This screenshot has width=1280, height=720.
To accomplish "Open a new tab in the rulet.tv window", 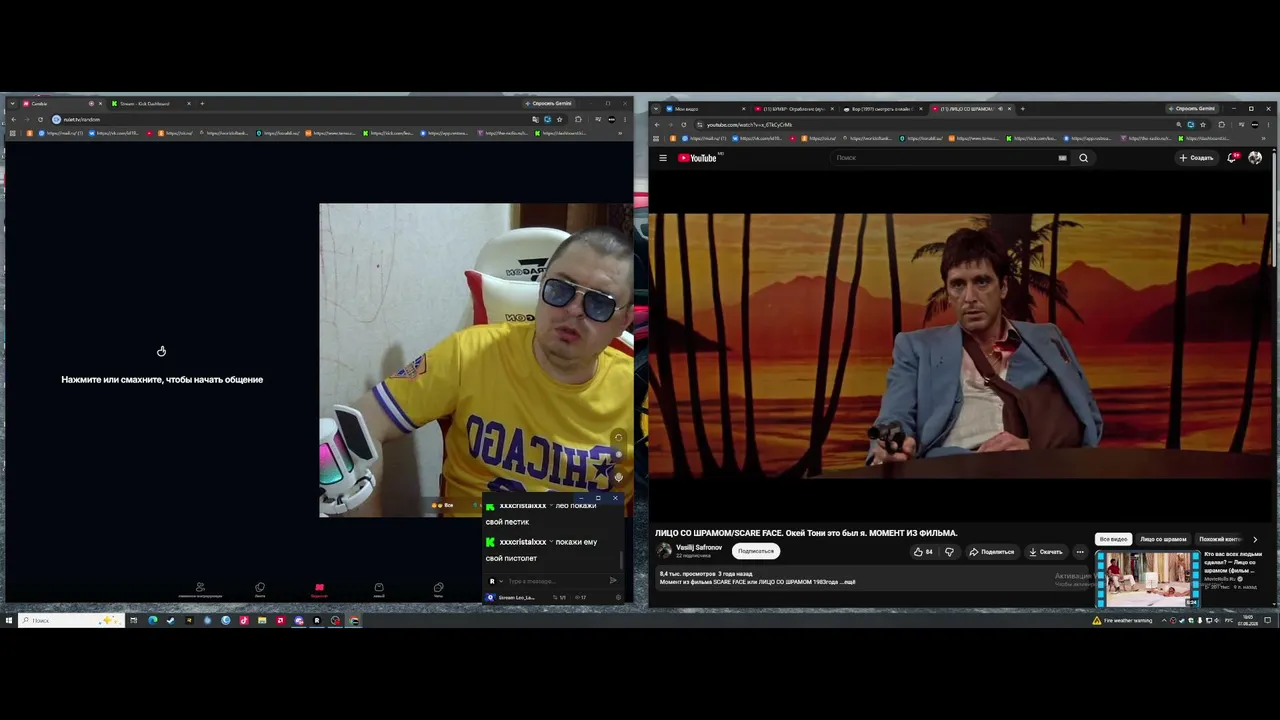I will point(202,104).
